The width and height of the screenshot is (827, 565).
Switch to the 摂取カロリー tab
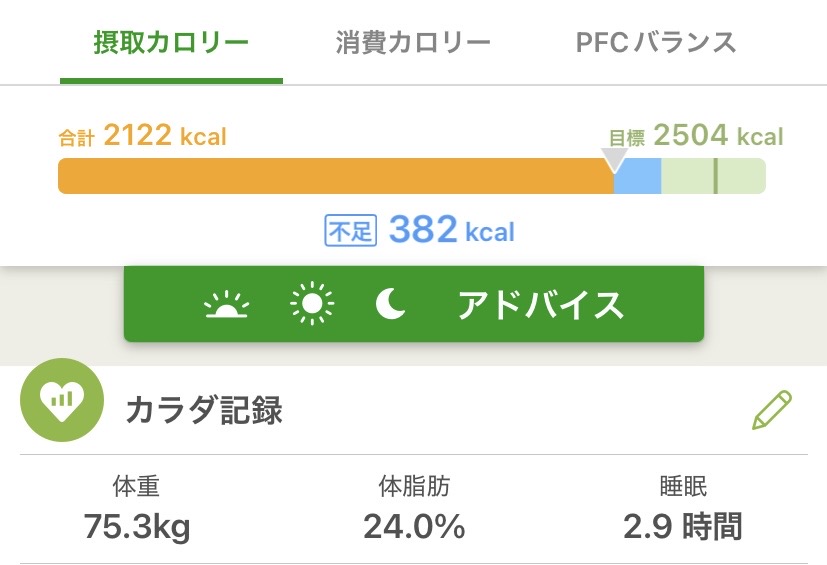point(170,42)
